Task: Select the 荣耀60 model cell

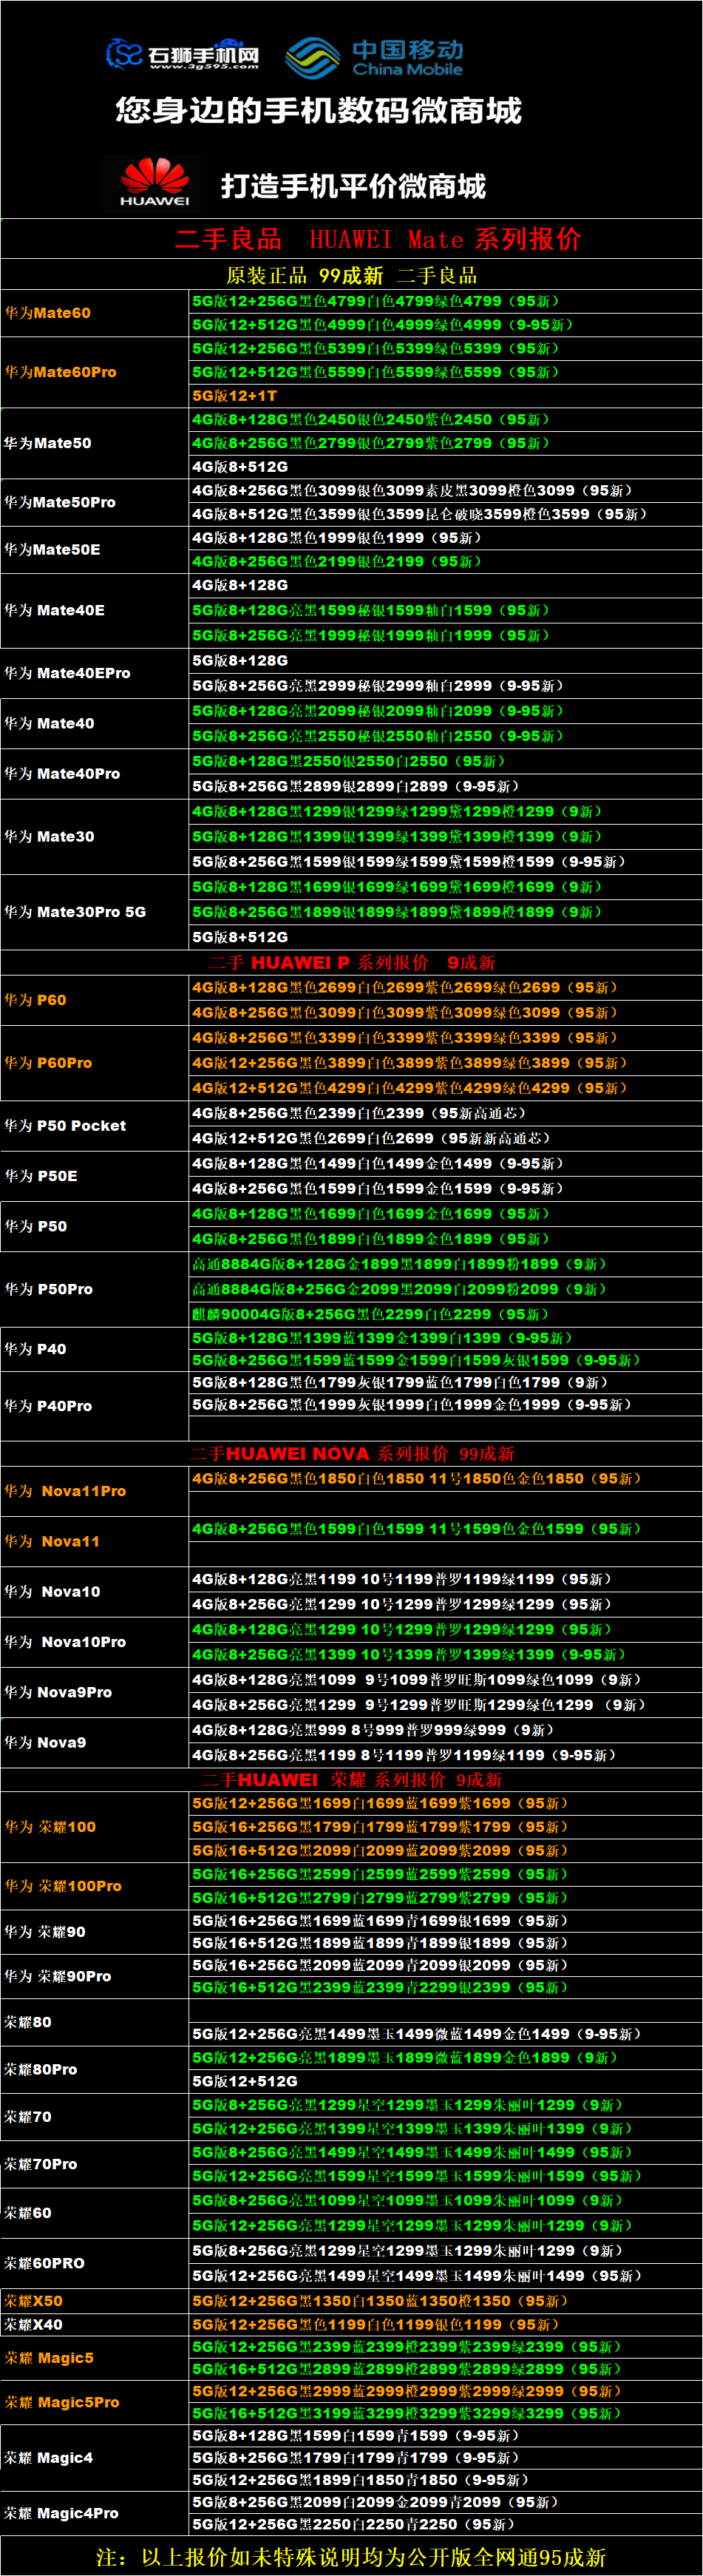Action: tap(95, 2213)
